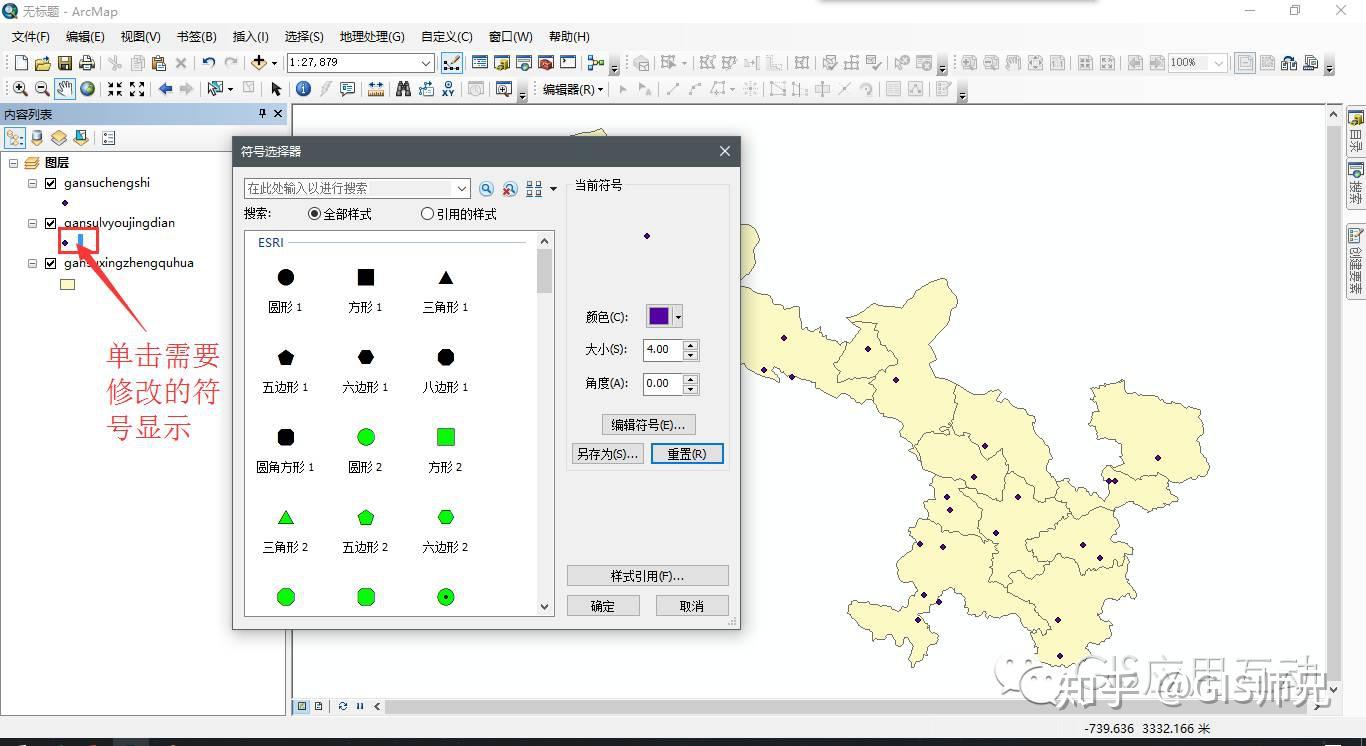Open the 地理处理(G) menu
This screenshot has height=746, width=1366.
(x=371, y=36)
